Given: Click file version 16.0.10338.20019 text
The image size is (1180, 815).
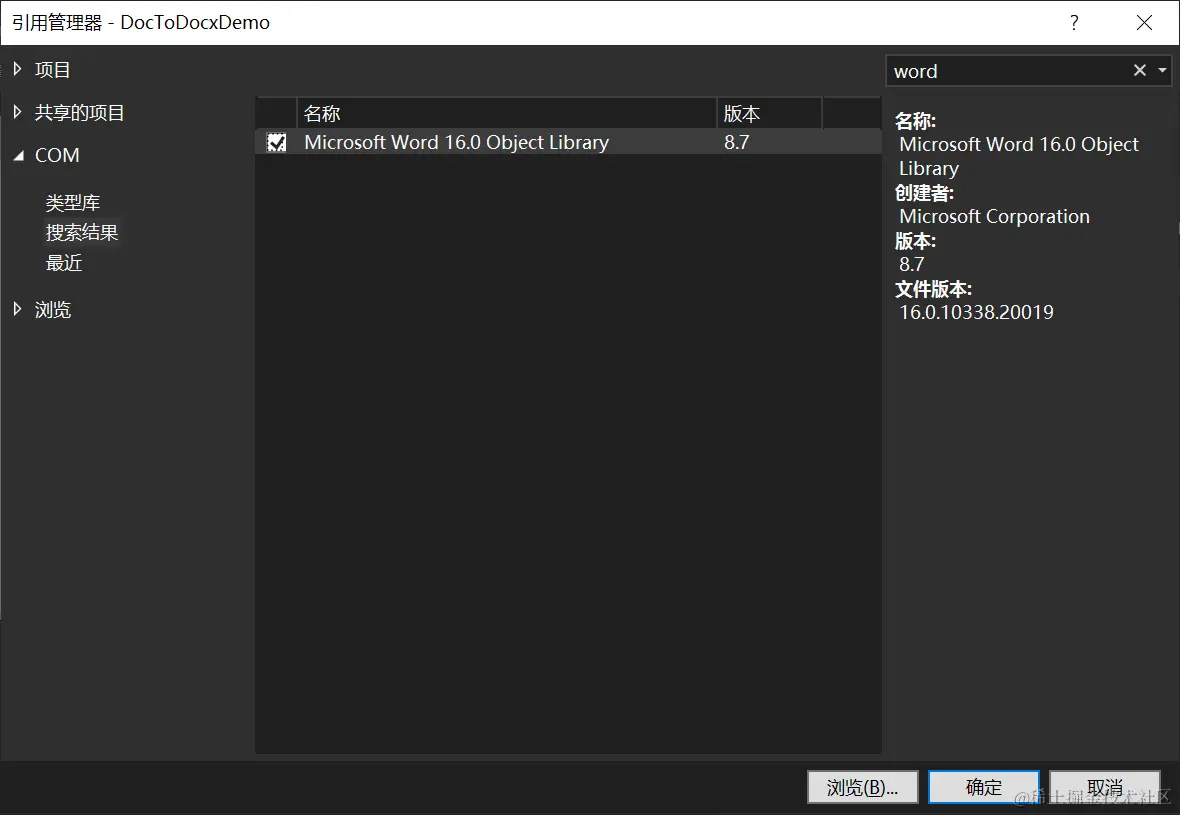Looking at the screenshot, I should pyautogui.click(x=976, y=312).
